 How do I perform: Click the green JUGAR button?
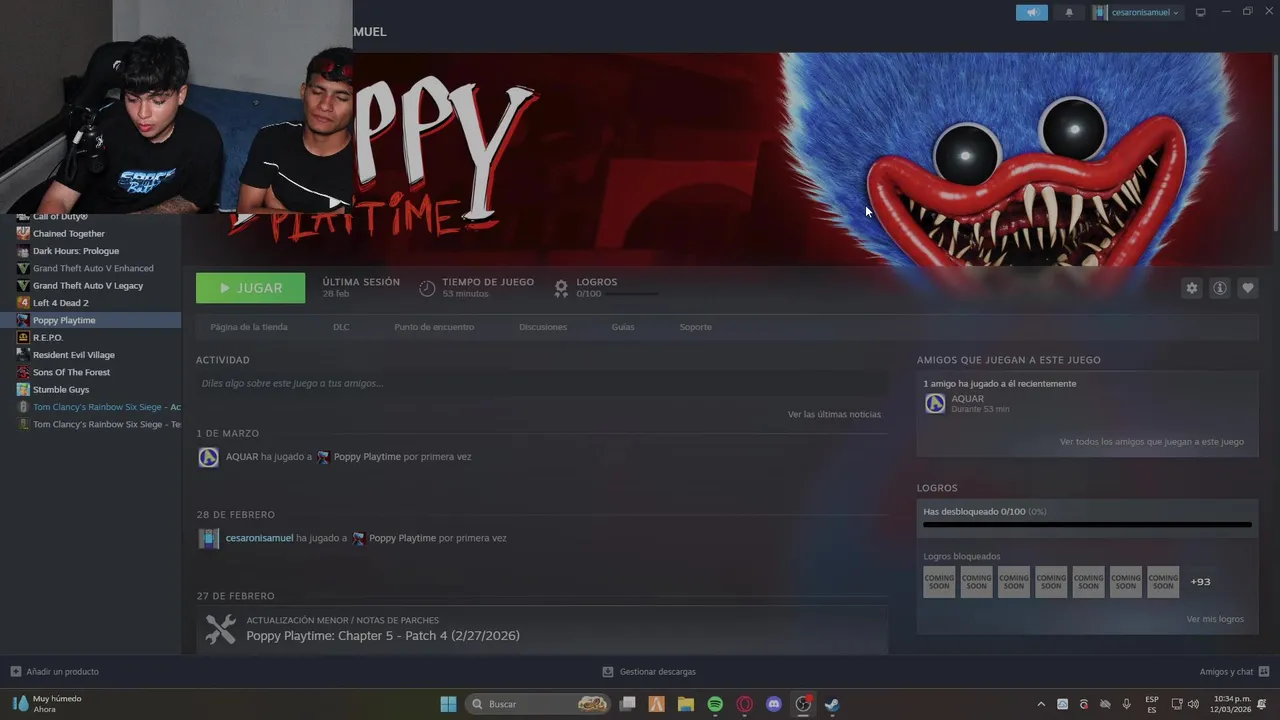(x=251, y=288)
